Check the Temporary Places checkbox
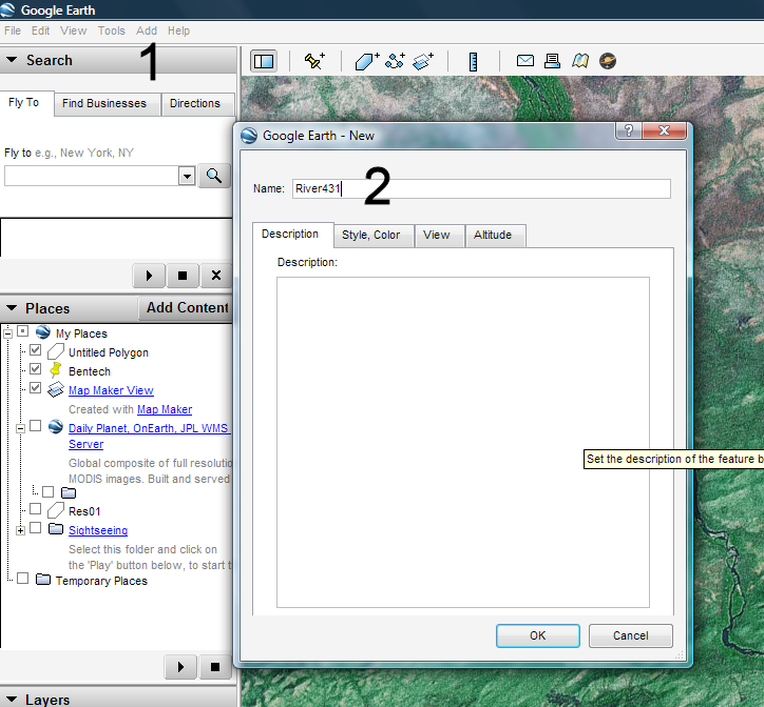 pos(23,578)
